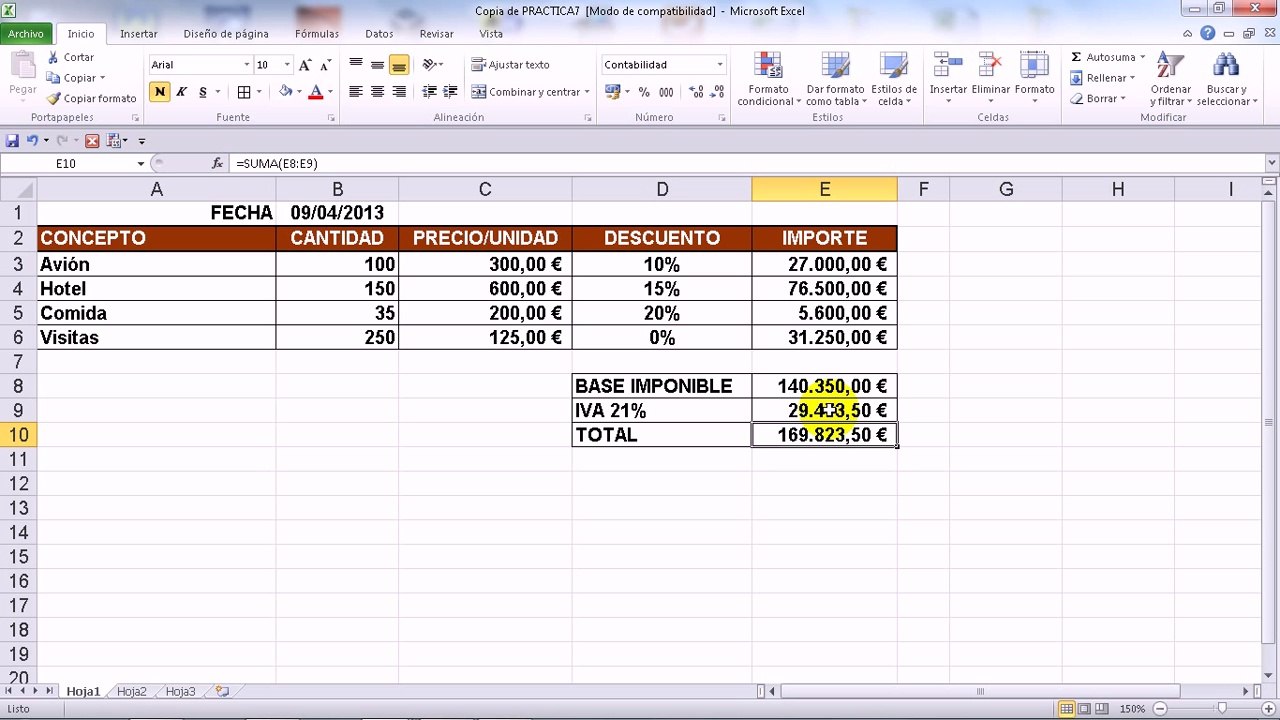Click the insert new worksheet tab icon
Viewport: 1280px width, 720px height.
(x=222, y=691)
